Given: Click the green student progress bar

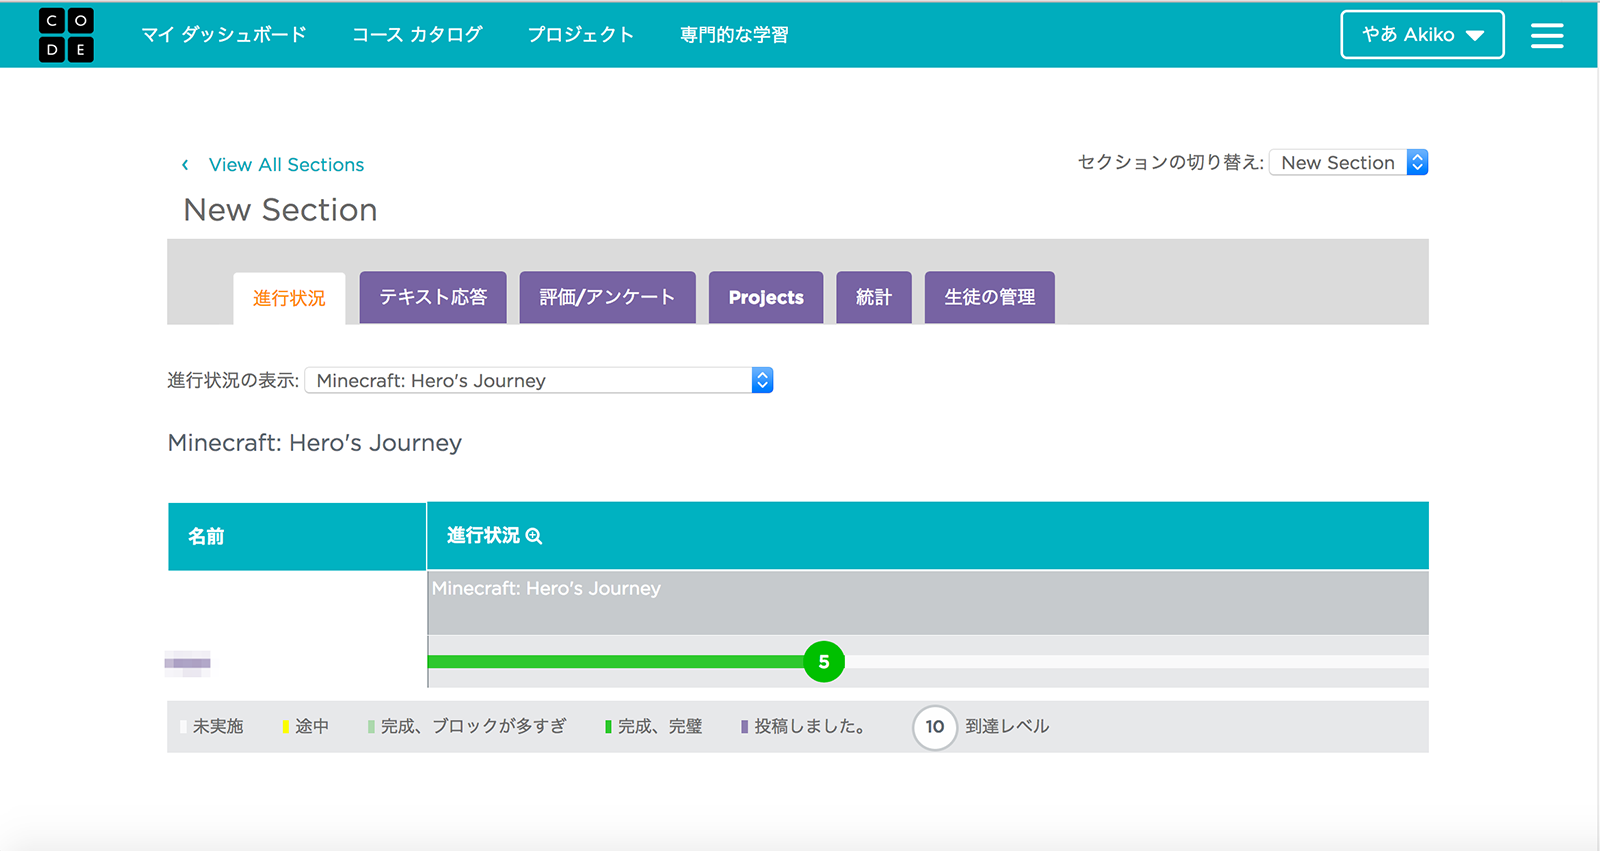Looking at the screenshot, I should (616, 662).
